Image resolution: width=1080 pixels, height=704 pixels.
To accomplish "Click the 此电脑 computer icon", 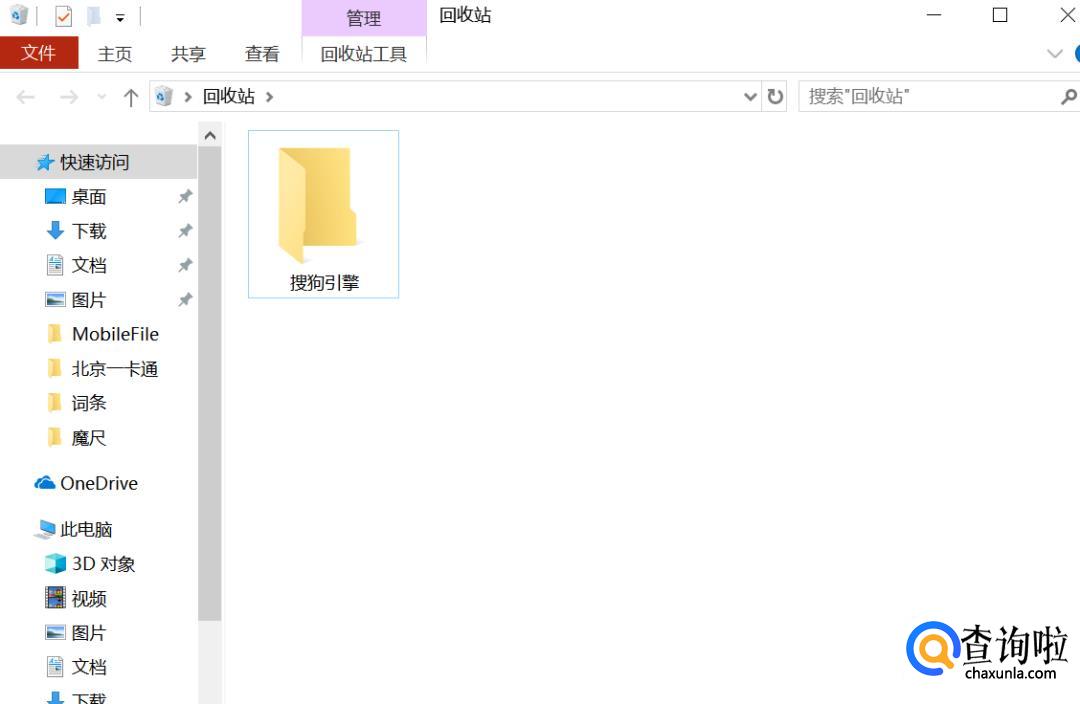I will point(45,529).
